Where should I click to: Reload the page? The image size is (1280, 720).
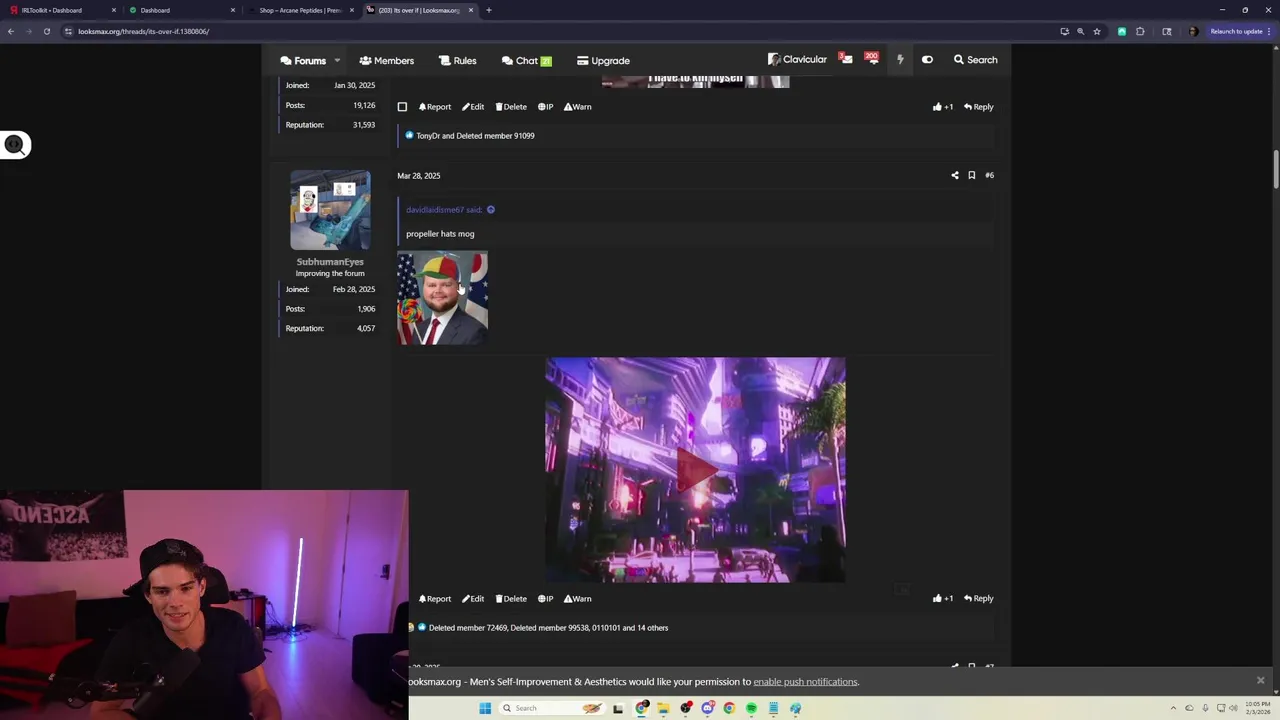tap(46, 31)
